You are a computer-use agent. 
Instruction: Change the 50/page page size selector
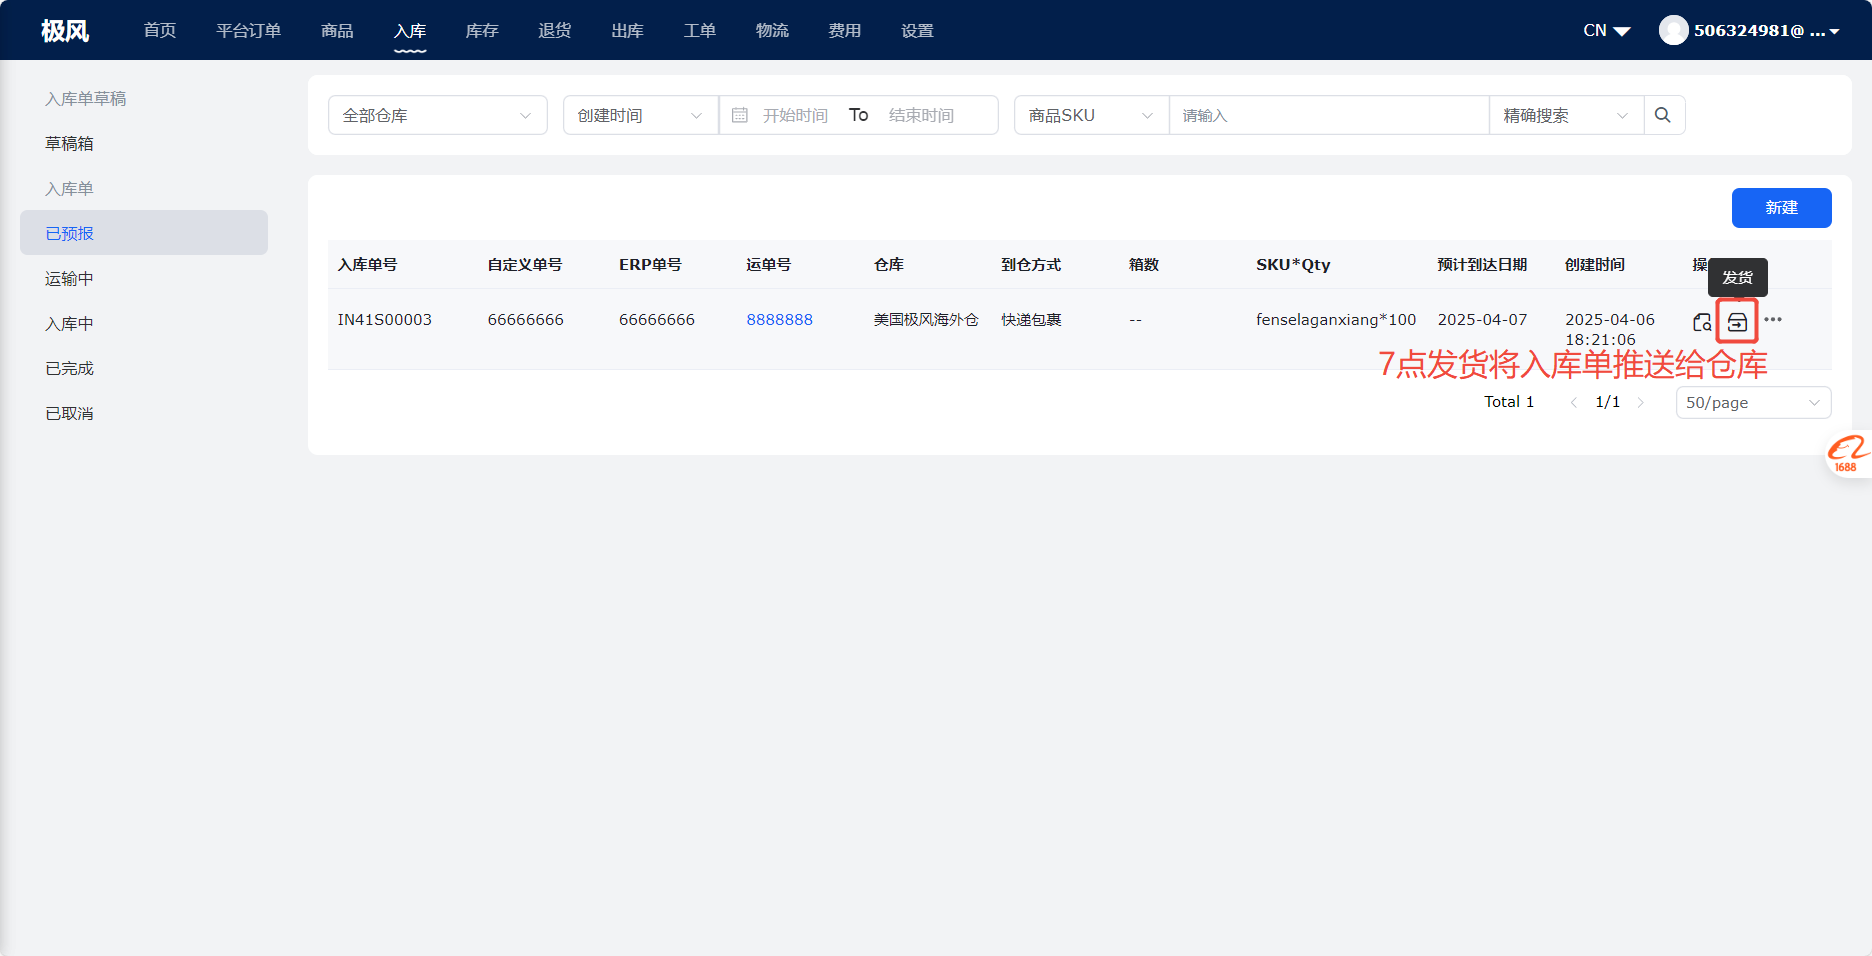pos(1752,402)
